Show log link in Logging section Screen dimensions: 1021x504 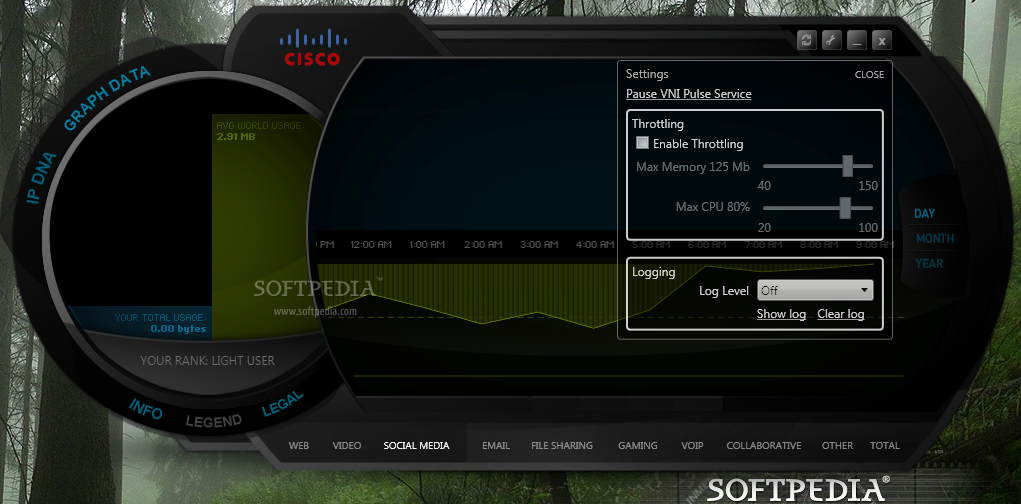pyautogui.click(x=781, y=314)
